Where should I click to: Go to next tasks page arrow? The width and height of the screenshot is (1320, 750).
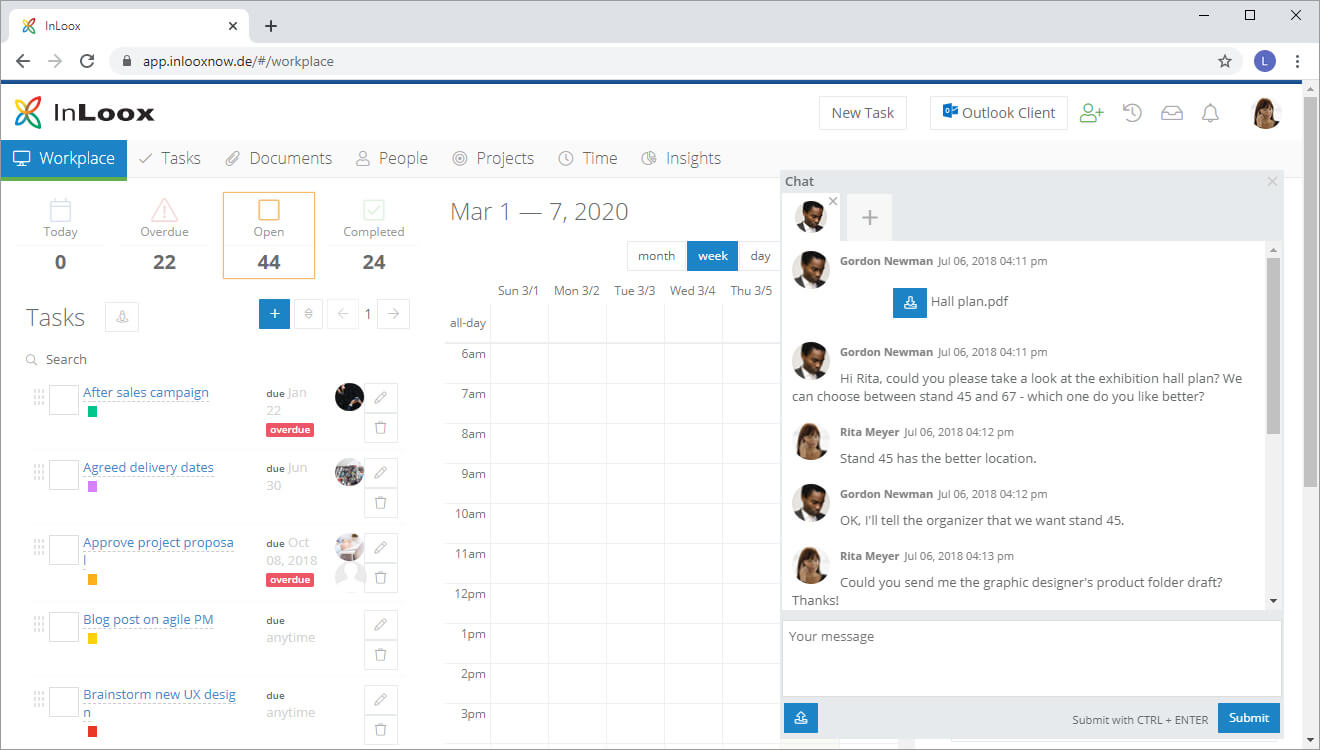point(393,313)
